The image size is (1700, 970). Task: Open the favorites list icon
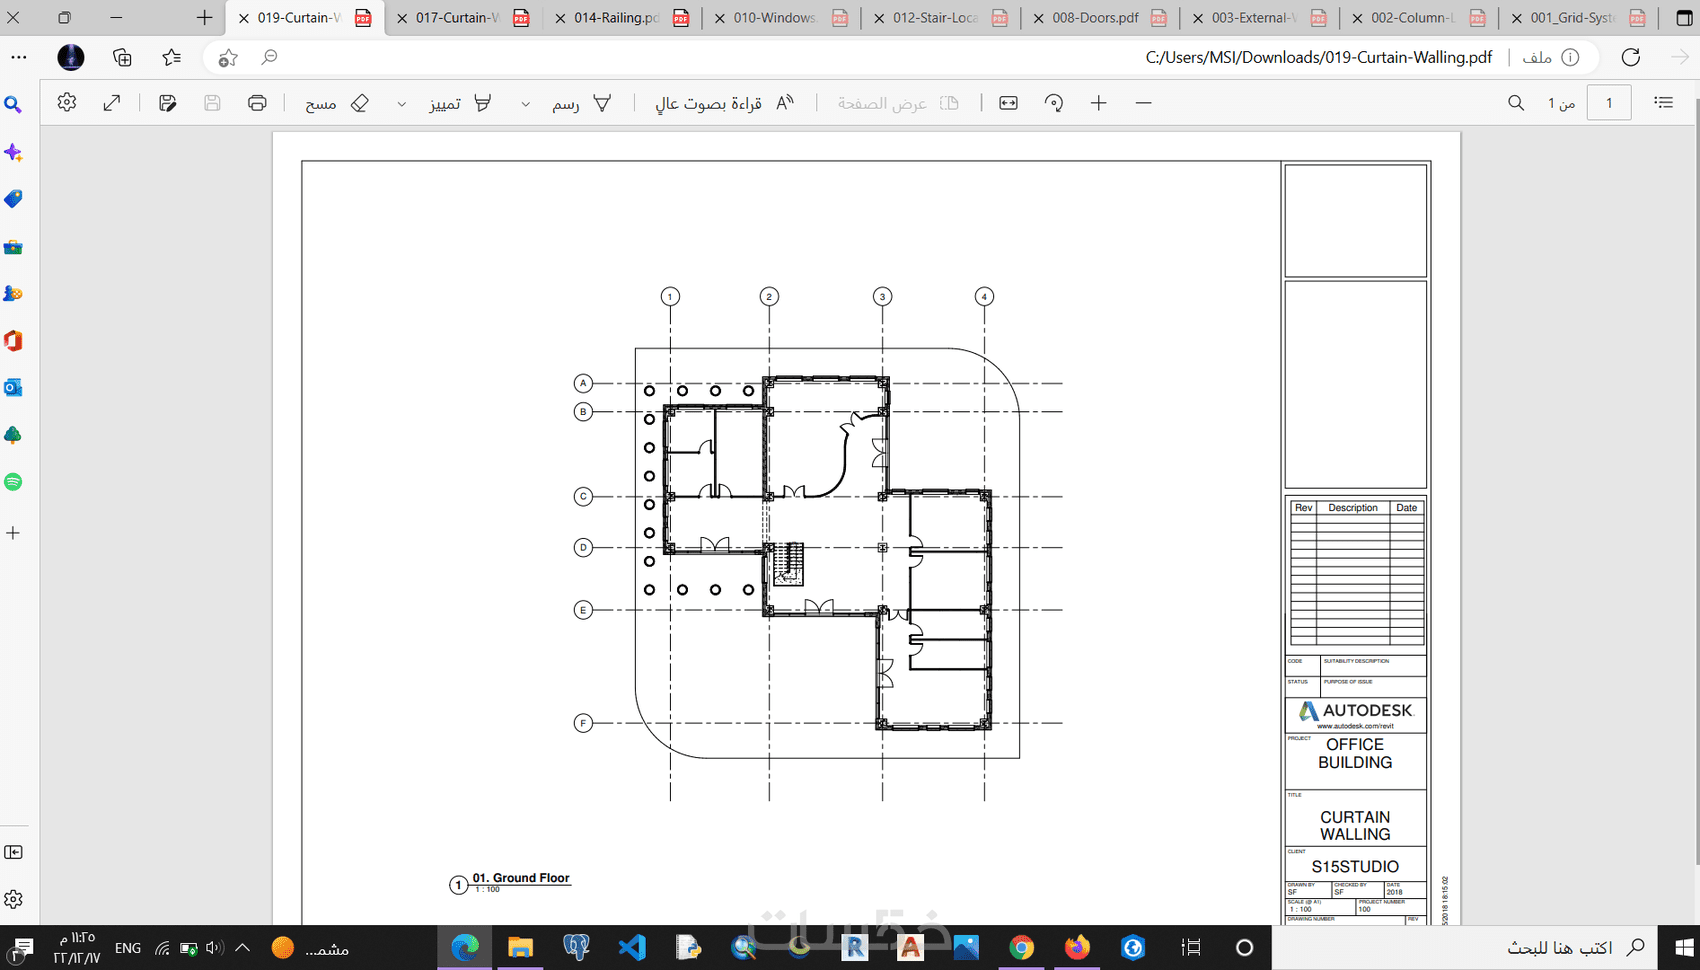(172, 57)
